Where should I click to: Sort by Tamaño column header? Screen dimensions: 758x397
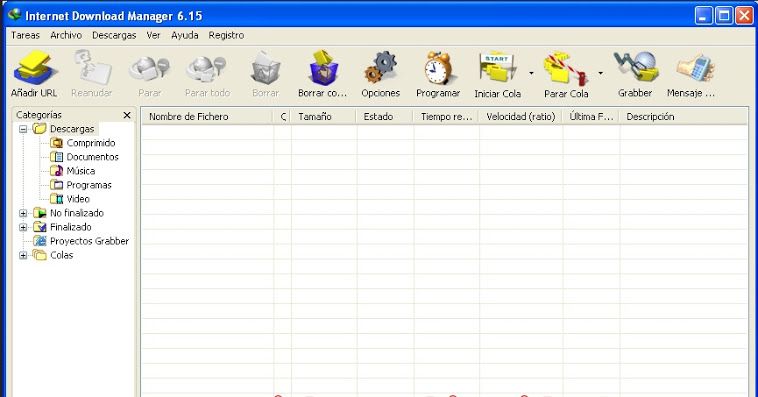click(323, 117)
